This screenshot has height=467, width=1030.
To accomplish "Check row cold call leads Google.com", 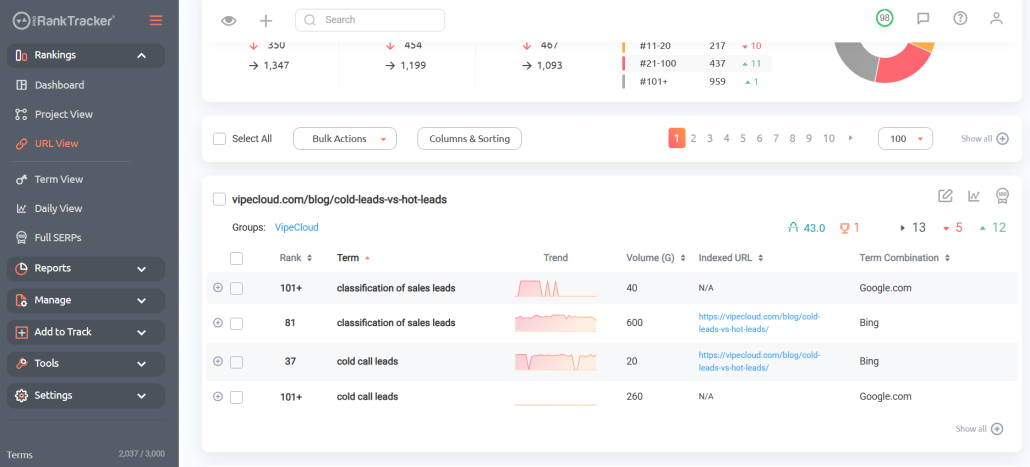I will (x=236, y=397).
